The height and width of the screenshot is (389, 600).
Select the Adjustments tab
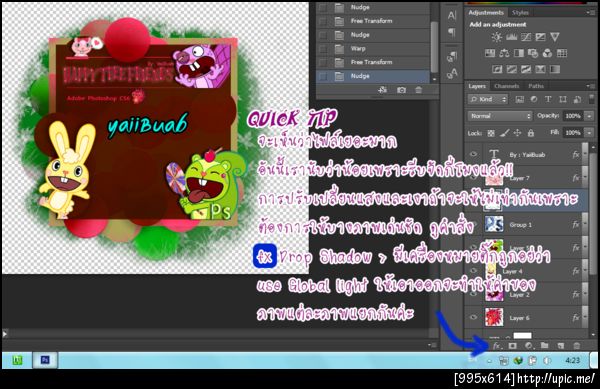pos(486,13)
